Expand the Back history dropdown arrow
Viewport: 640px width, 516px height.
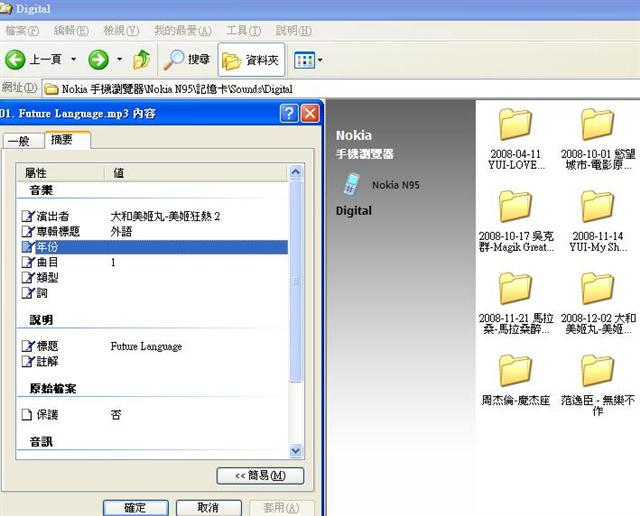click(x=73, y=59)
